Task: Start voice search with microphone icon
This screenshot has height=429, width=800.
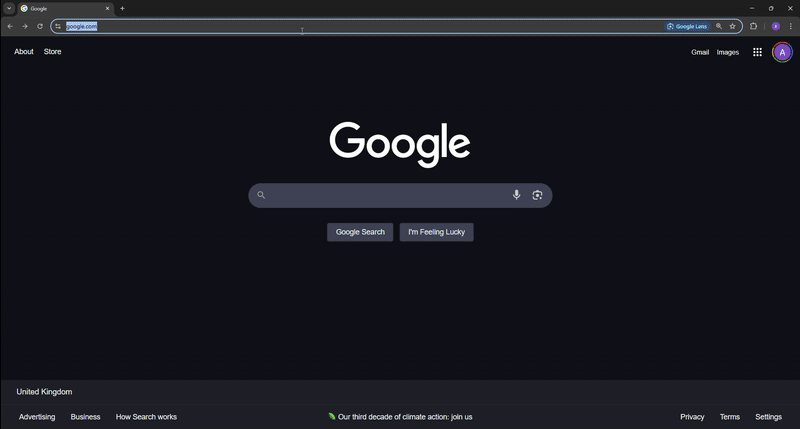Action: tap(516, 194)
